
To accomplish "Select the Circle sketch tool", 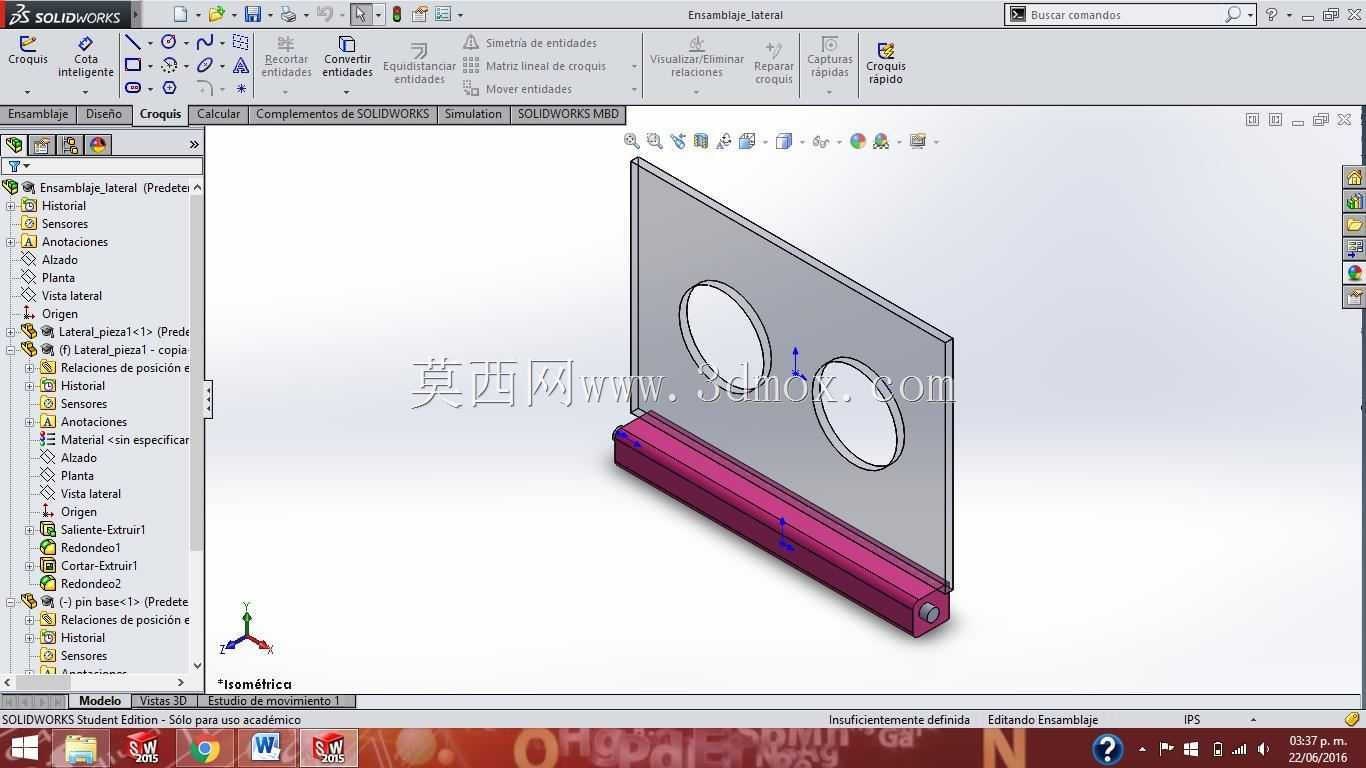I will [x=169, y=42].
